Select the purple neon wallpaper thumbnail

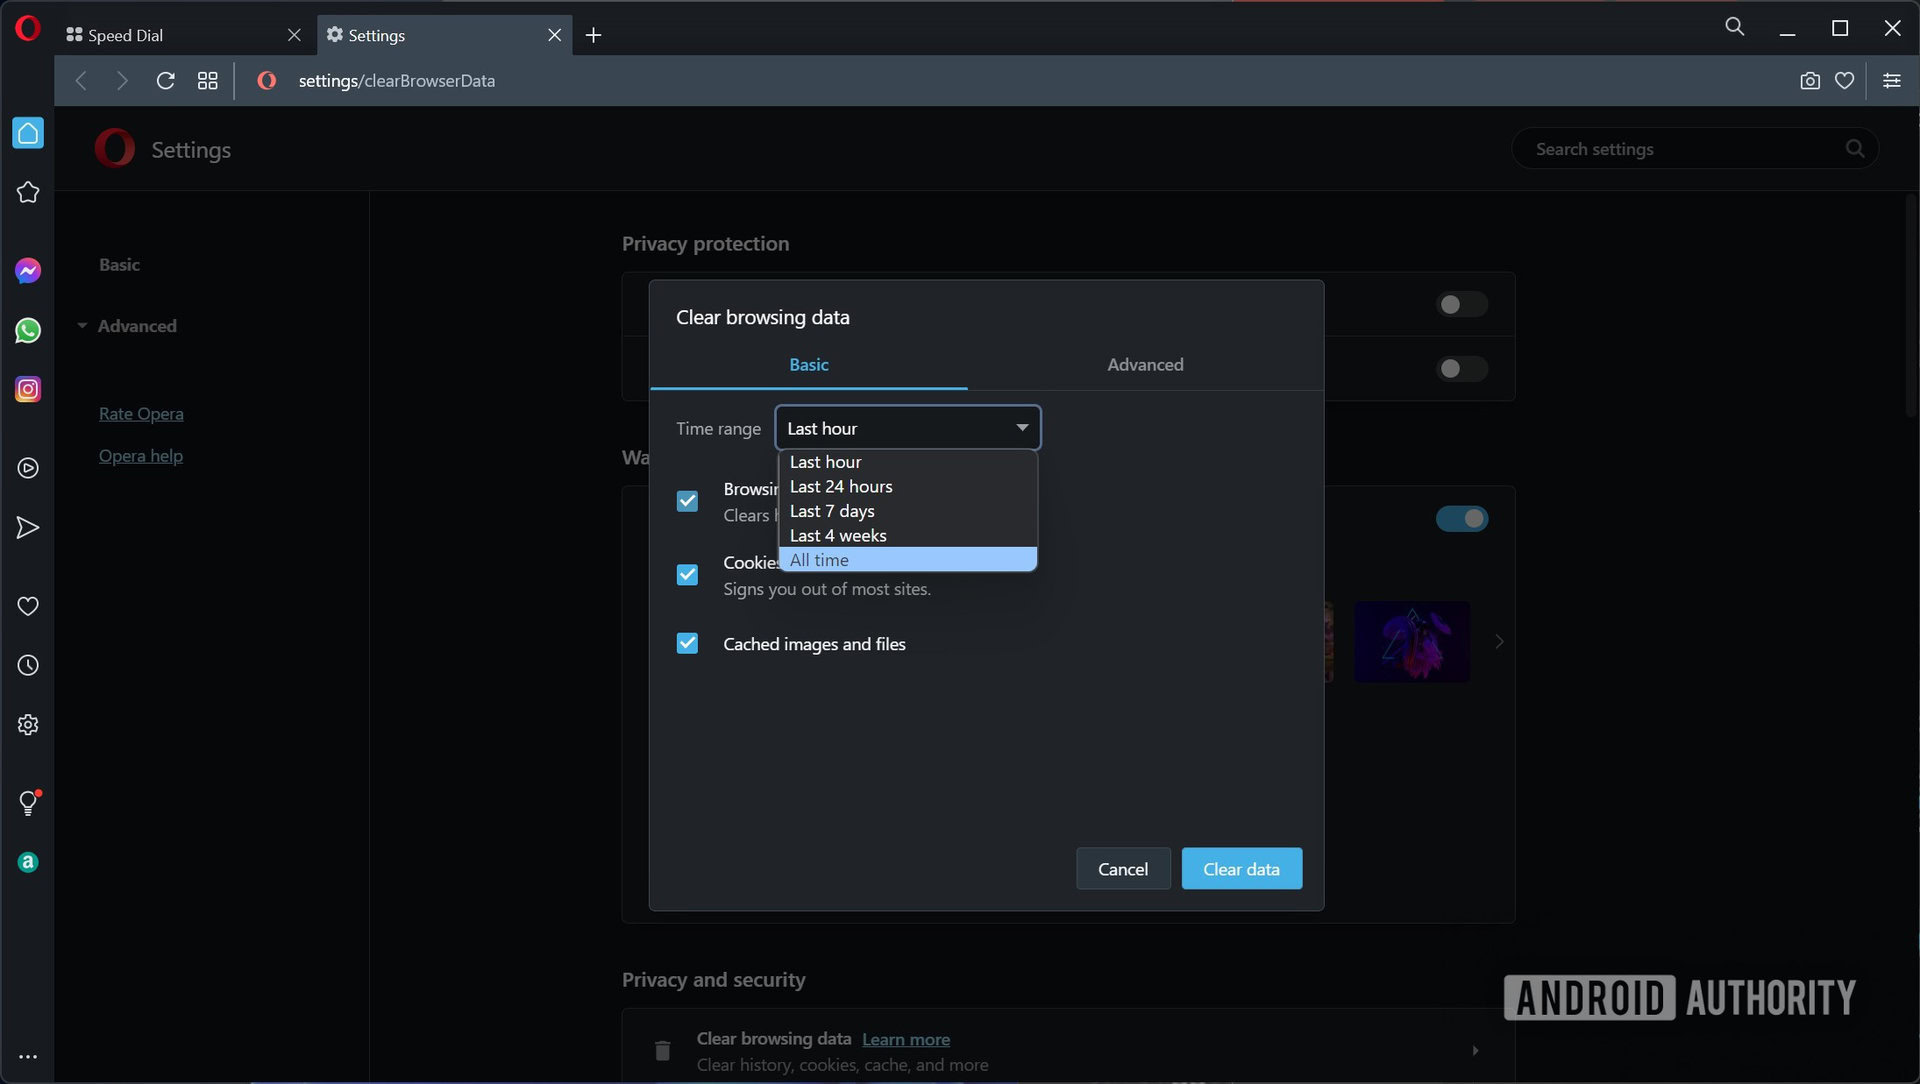click(1412, 642)
